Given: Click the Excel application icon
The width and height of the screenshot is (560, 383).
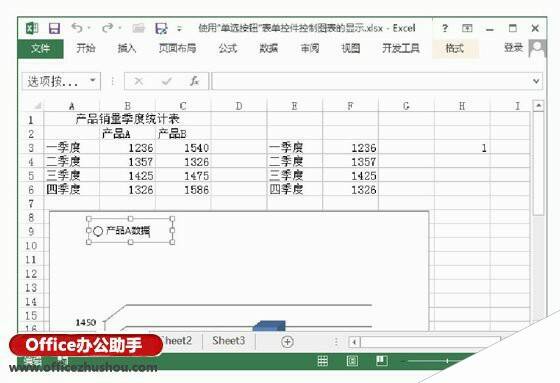Looking at the screenshot, I should click(x=32, y=28).
